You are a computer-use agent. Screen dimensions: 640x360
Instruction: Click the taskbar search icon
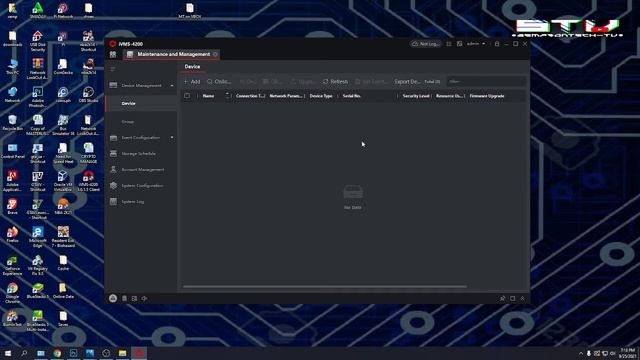coord(24,353)
